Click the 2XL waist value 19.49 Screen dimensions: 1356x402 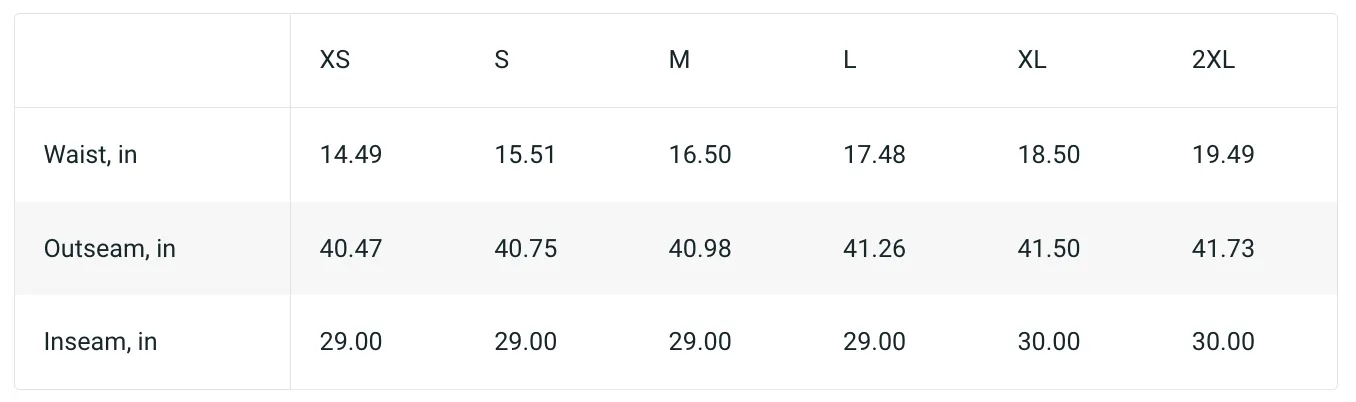(1223, 155)
